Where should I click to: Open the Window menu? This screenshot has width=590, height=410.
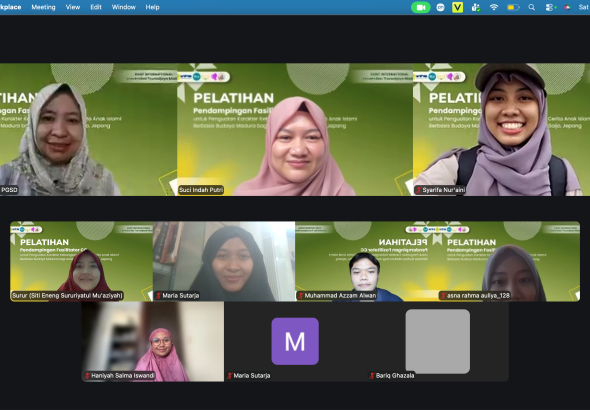pos(123,7)
